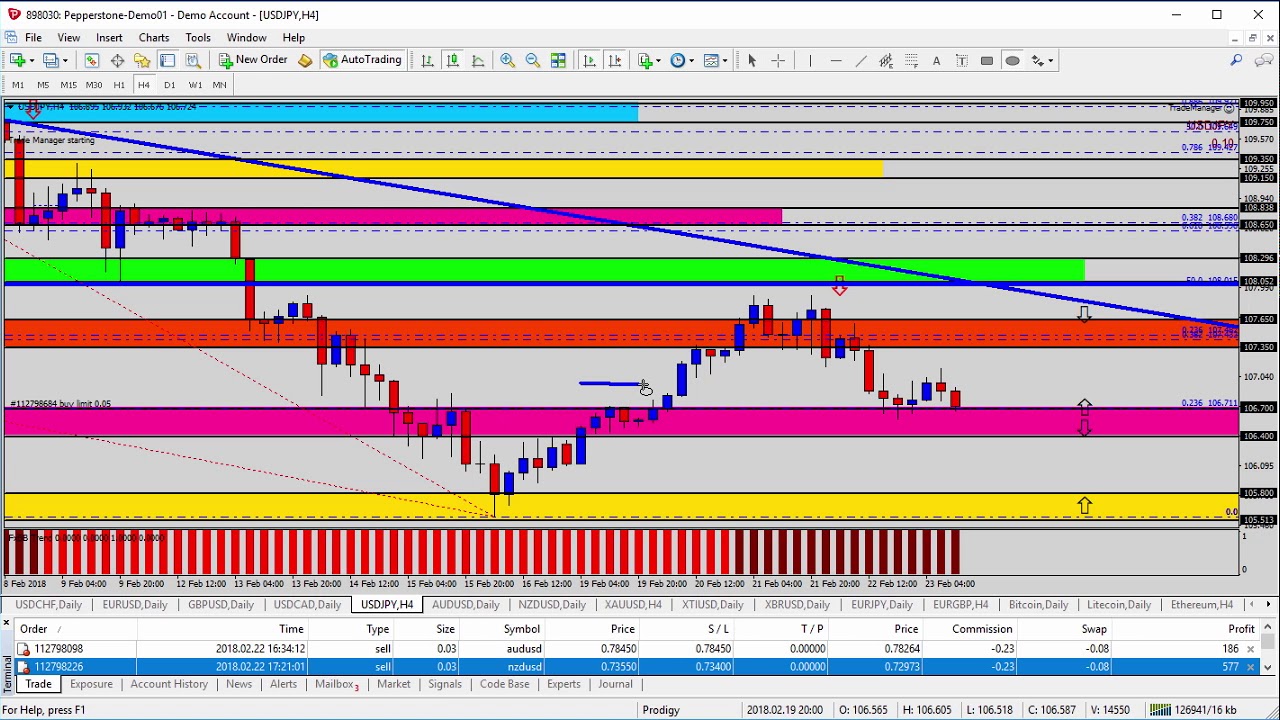Select the equidistant channel tool

886,60
